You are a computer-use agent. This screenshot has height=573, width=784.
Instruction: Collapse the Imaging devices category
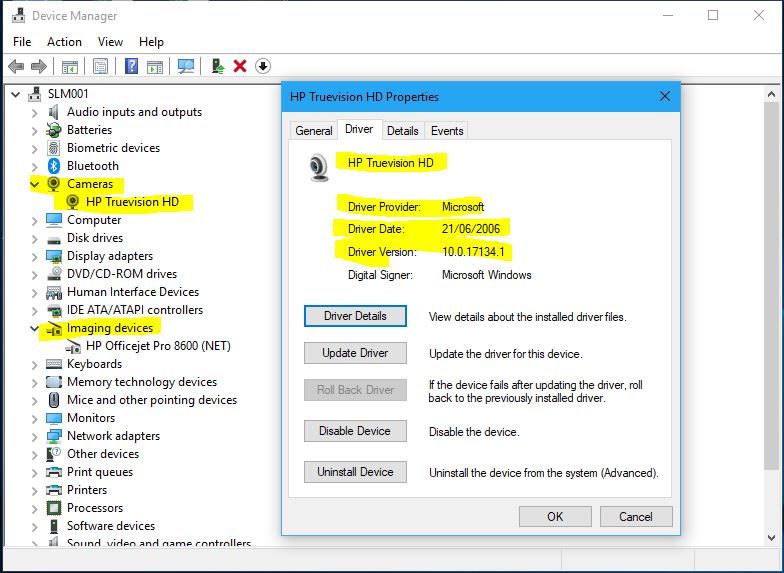coord(34,328)
